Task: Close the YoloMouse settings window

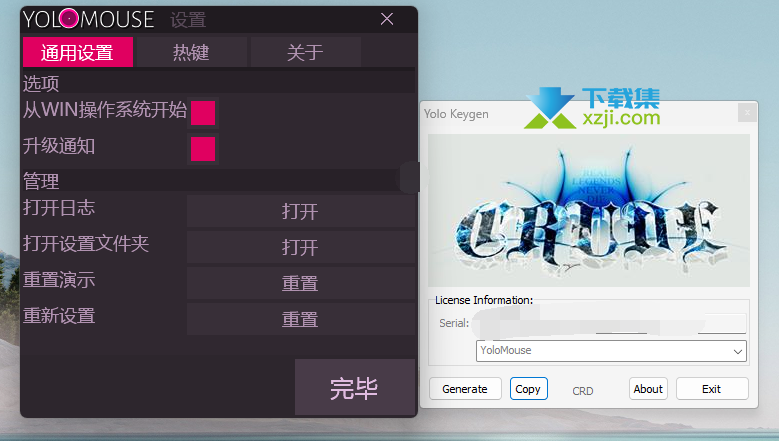Action: pos(387,19)
